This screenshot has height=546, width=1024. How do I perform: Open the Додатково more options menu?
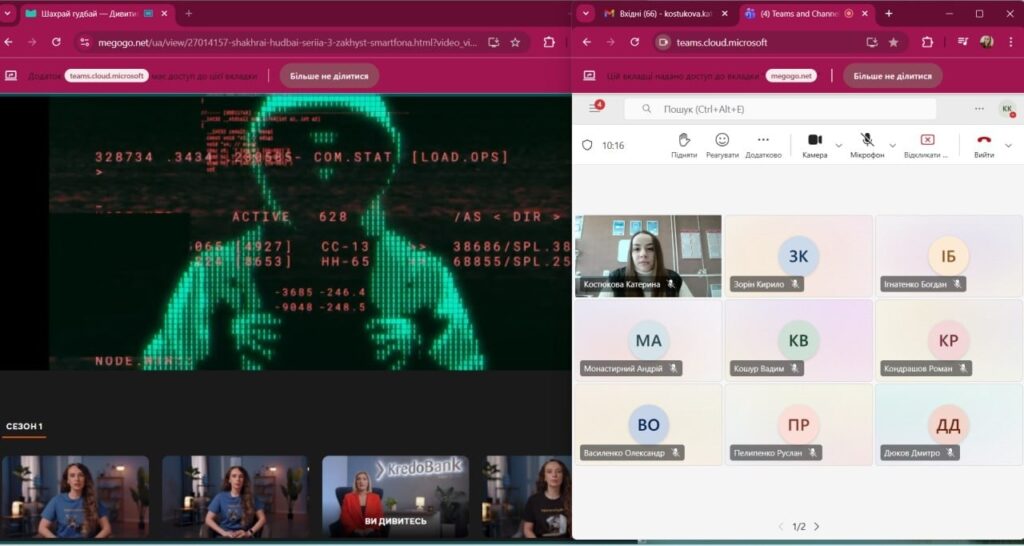pos(763,144)
